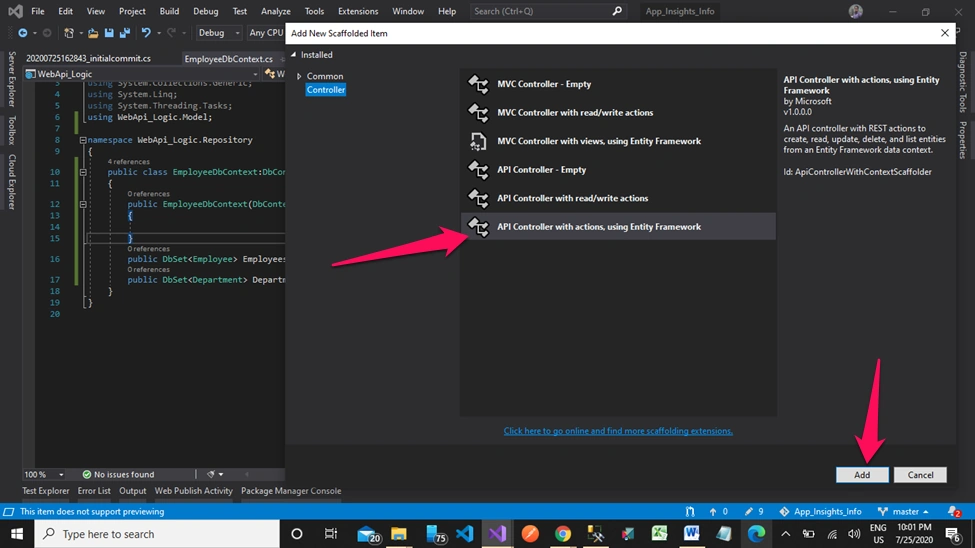Click the pending changes pencil indicator

pyautogui.click(x=754, y=512)
